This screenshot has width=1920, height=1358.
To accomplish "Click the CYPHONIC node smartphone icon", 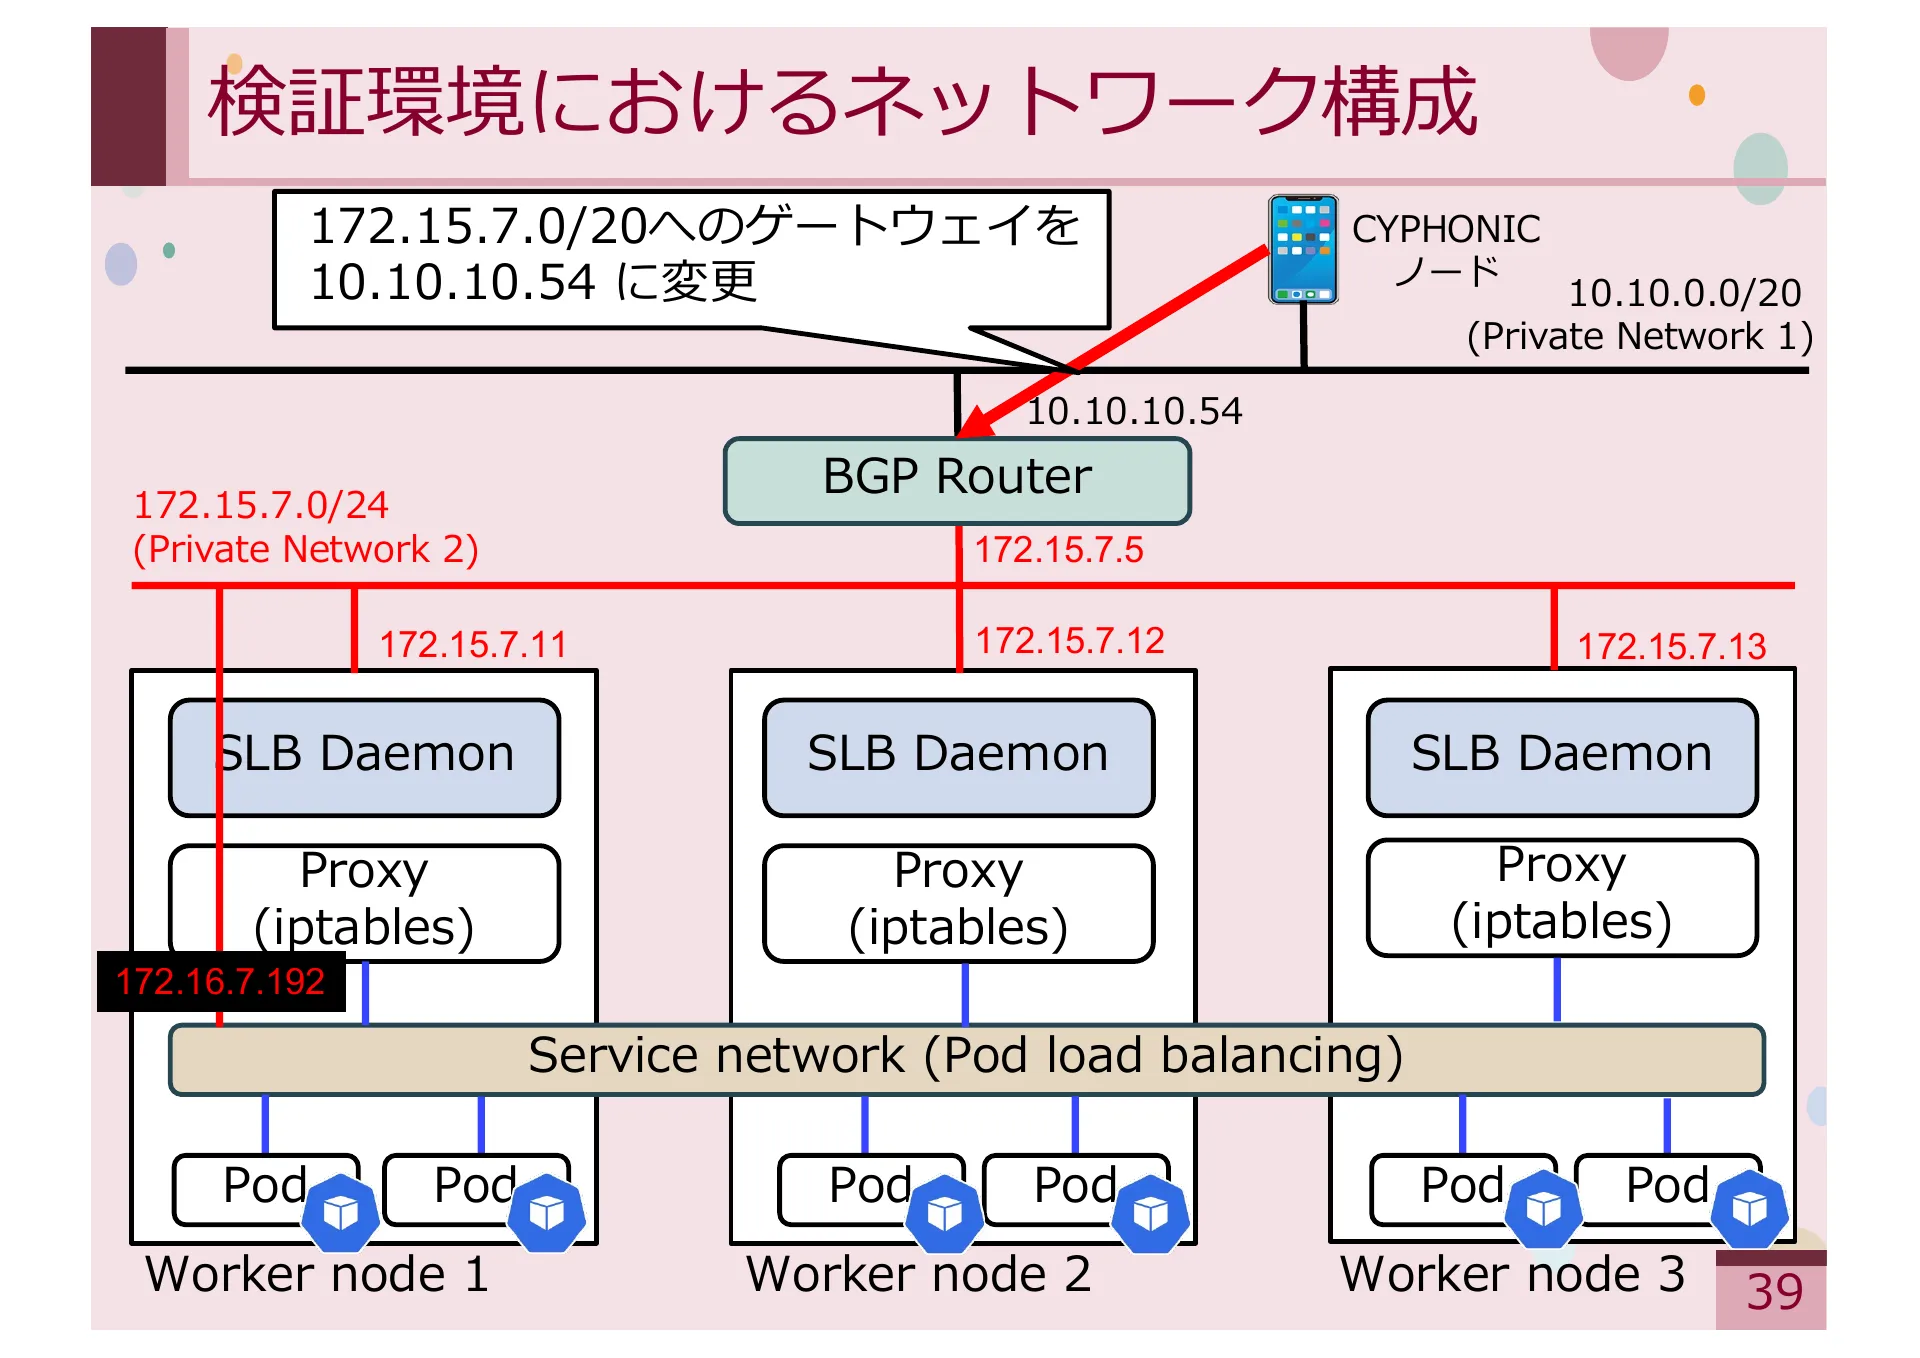I will [1302, 250].
